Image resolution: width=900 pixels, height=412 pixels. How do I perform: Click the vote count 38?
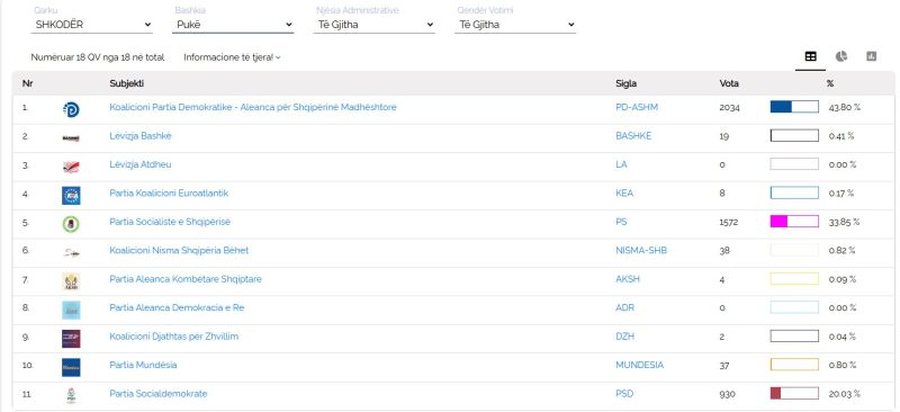[724, 251]
